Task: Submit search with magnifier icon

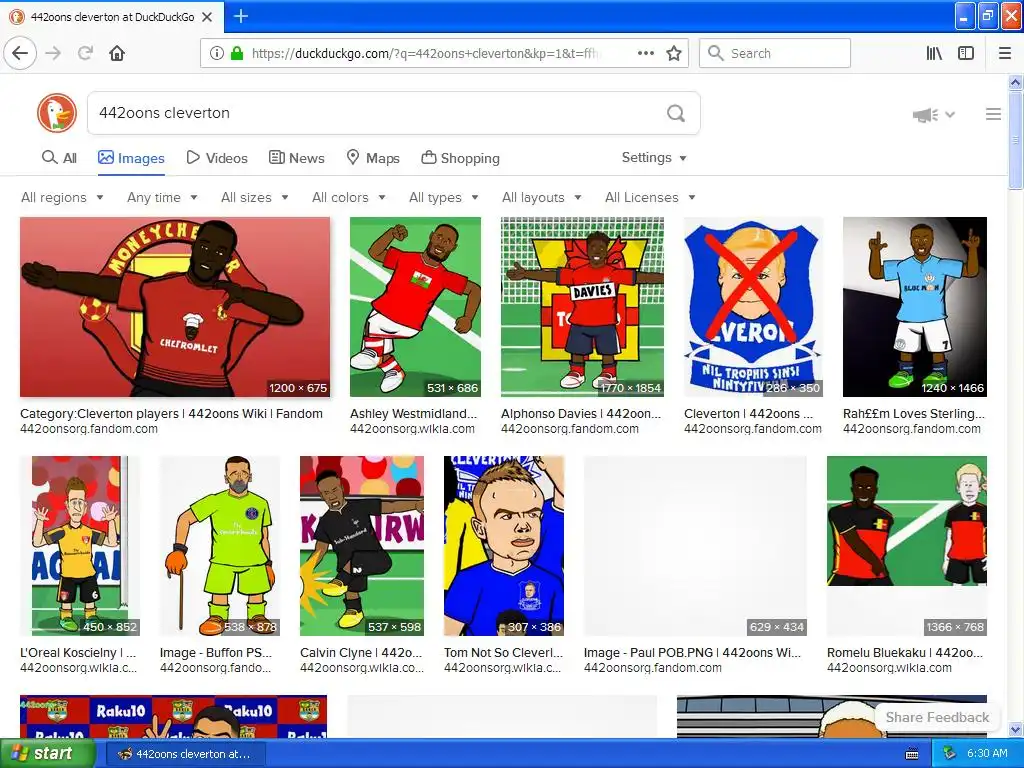Action: 676,113
